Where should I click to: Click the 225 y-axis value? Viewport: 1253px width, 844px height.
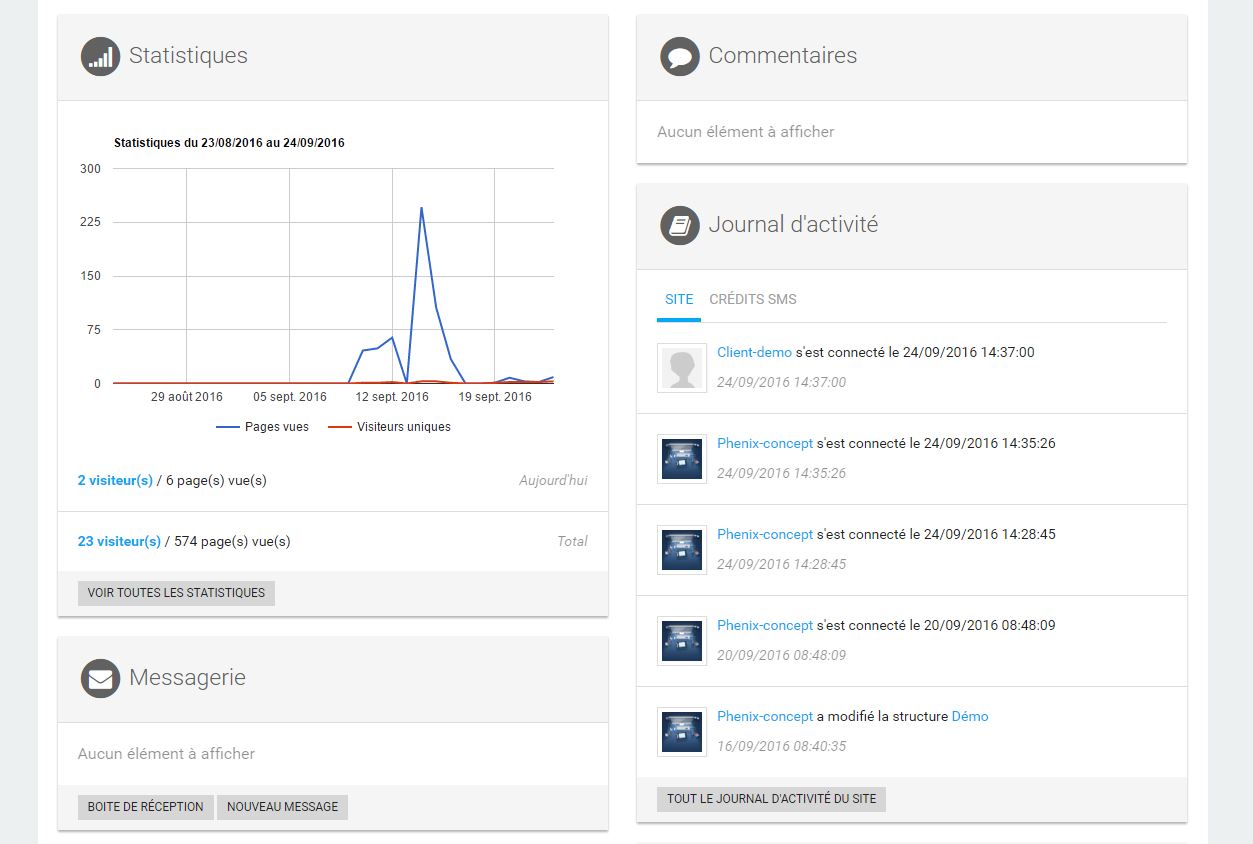(91, 222)
